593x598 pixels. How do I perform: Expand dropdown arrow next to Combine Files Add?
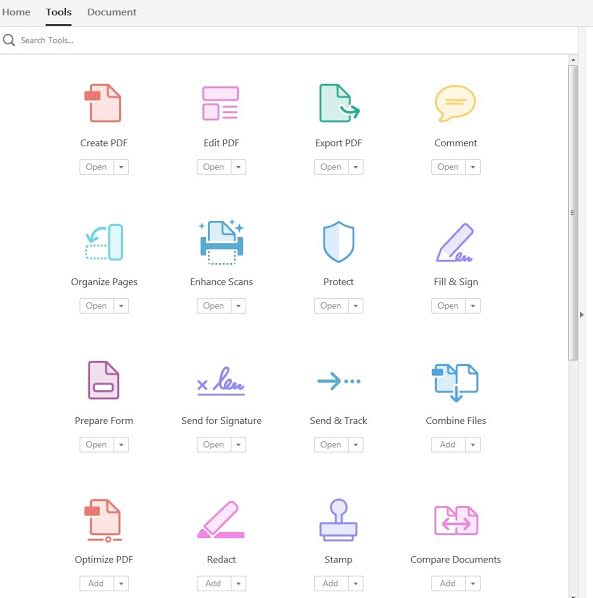[473, 445]
